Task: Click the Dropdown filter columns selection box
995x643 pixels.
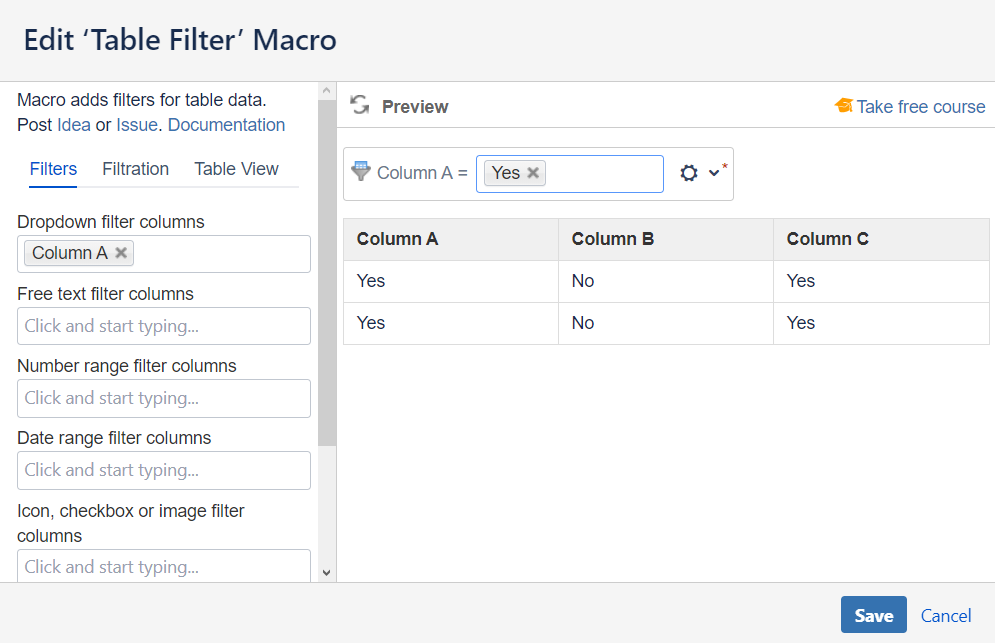Action: tap(220, 254)
